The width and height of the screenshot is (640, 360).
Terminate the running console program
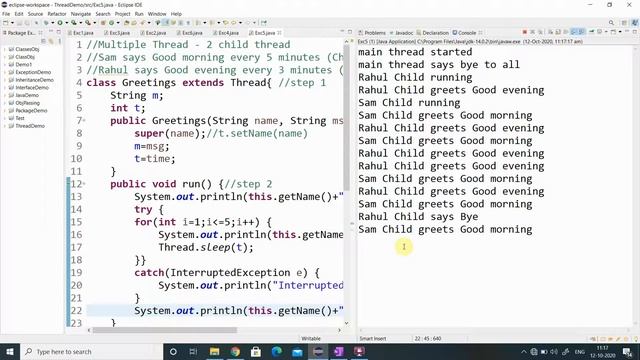(x=524, y=32)
